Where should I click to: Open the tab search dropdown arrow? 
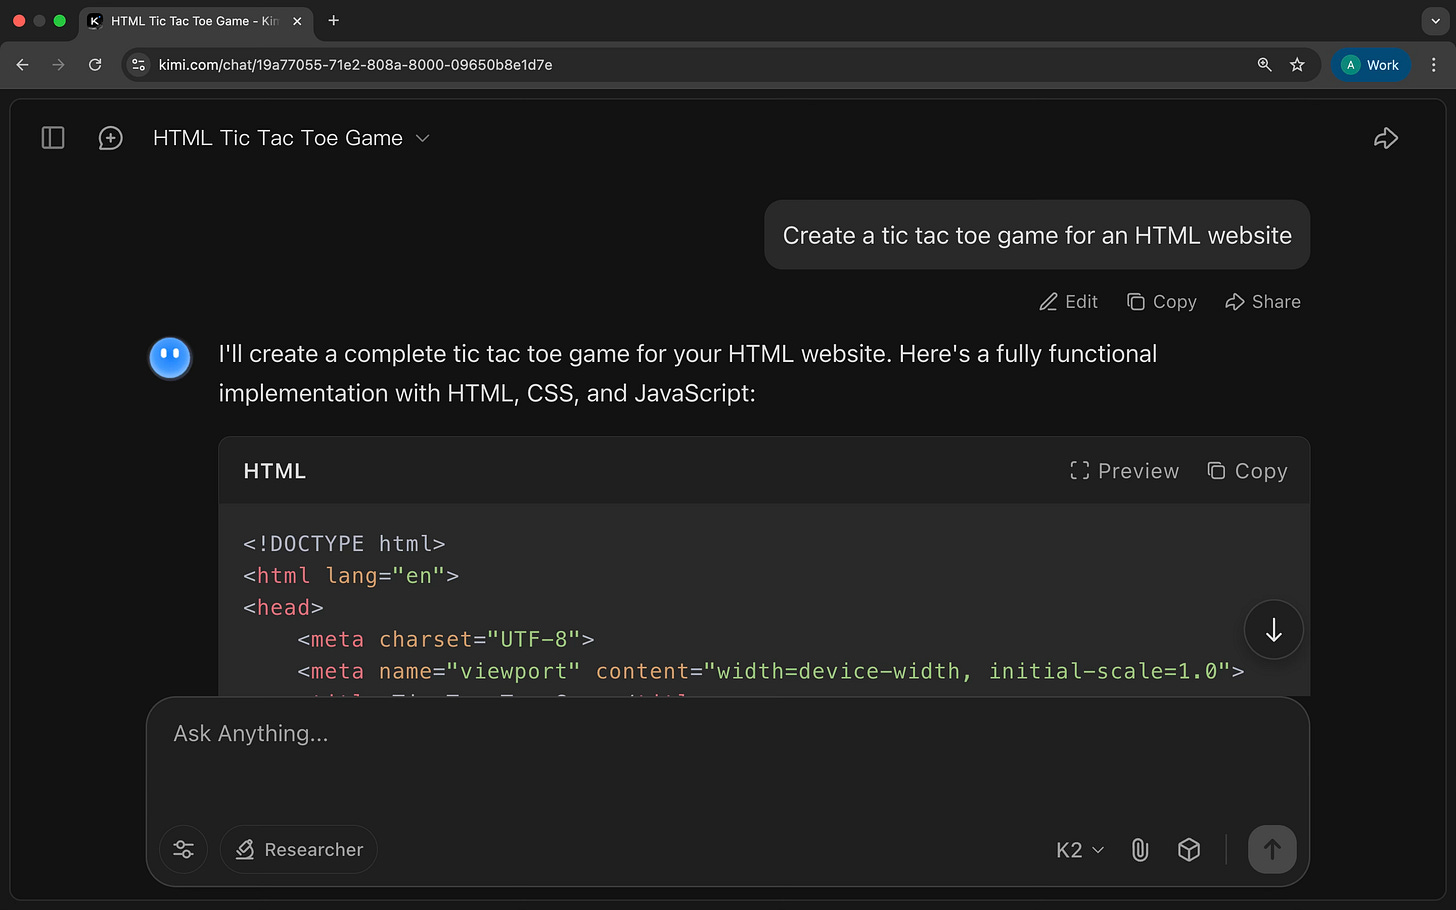[x=1435, y=20]
